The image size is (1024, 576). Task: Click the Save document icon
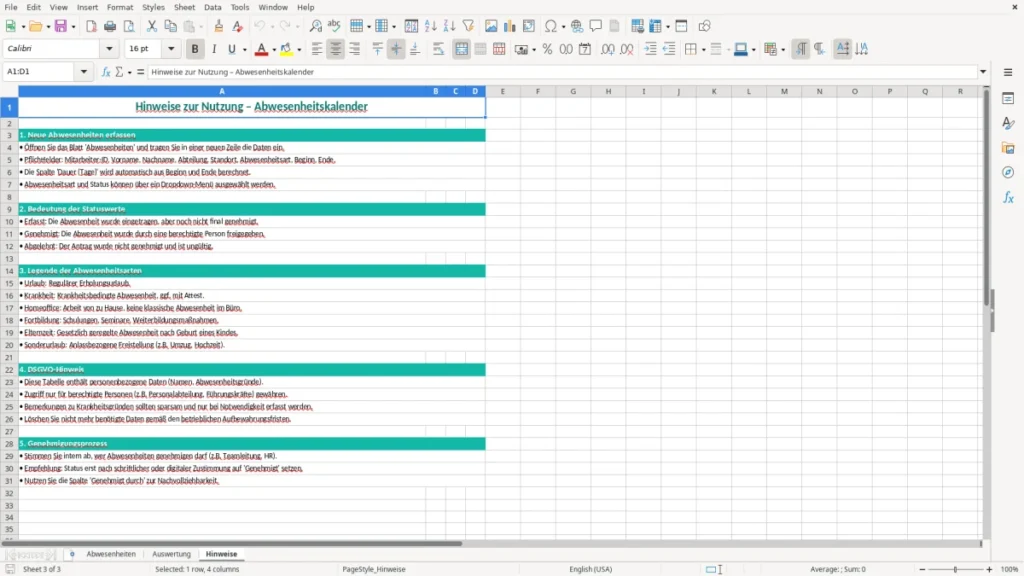click(x=61, y=26)
